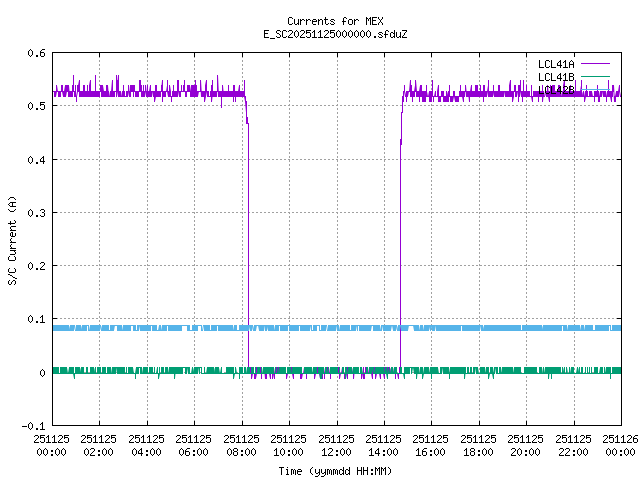The image size is (640, 480).
Task: Click the green LCL41B legend line sample
Action: coord(597,77)
